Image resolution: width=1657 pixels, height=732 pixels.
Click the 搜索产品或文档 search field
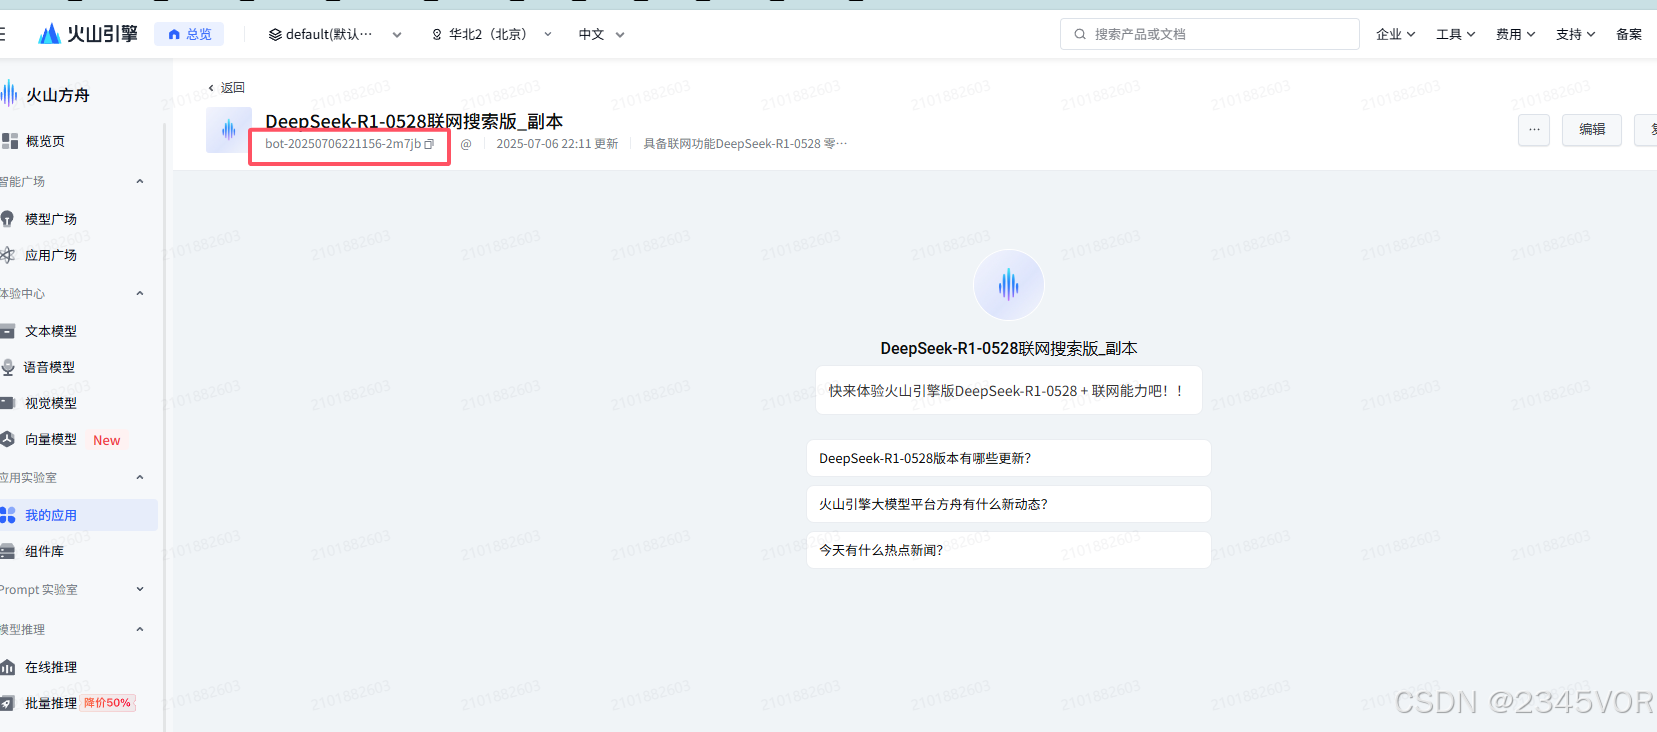tap(1209, 34)
